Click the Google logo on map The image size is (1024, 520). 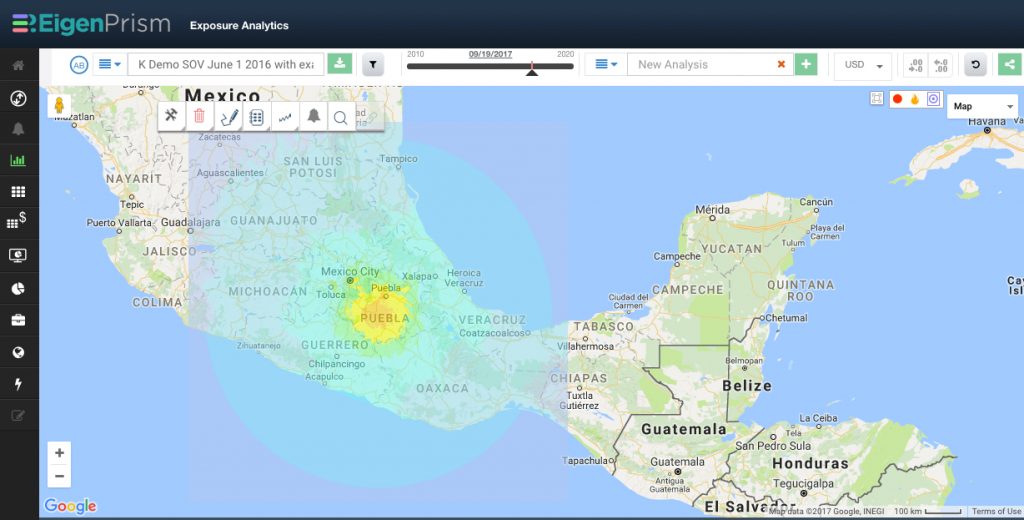tap(70, 506)
